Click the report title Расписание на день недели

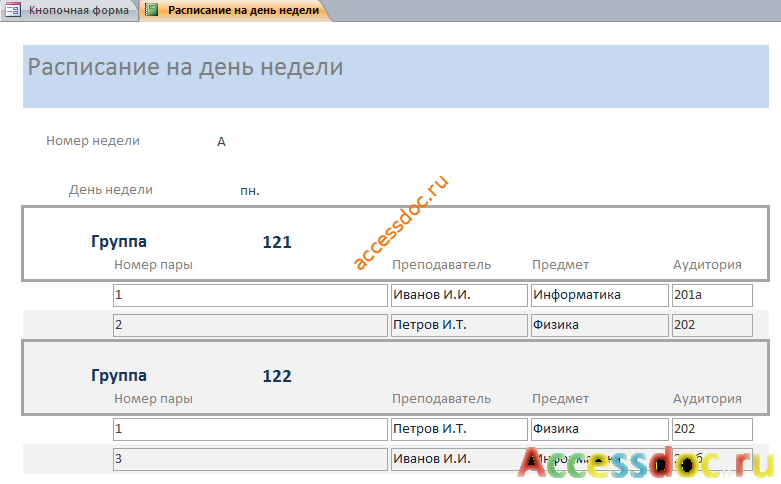(x=185, y=67)
